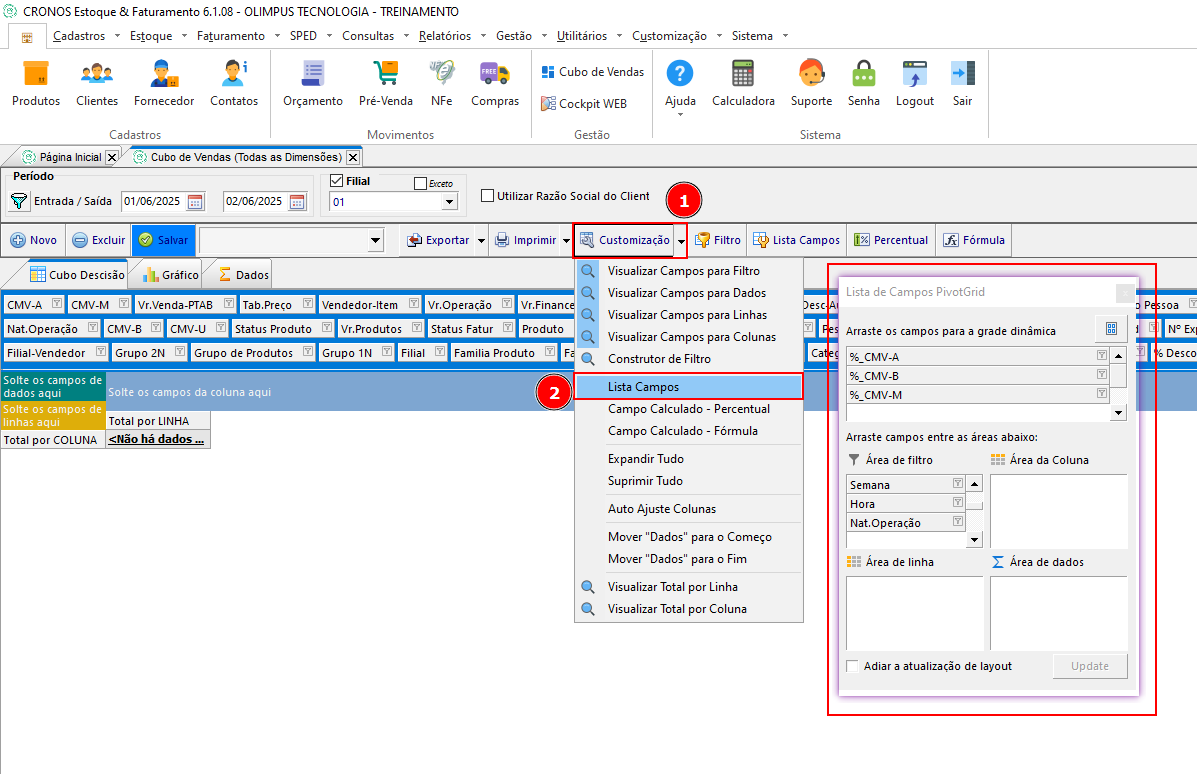Select Lista Campos in Customização menu

(688, 387)
